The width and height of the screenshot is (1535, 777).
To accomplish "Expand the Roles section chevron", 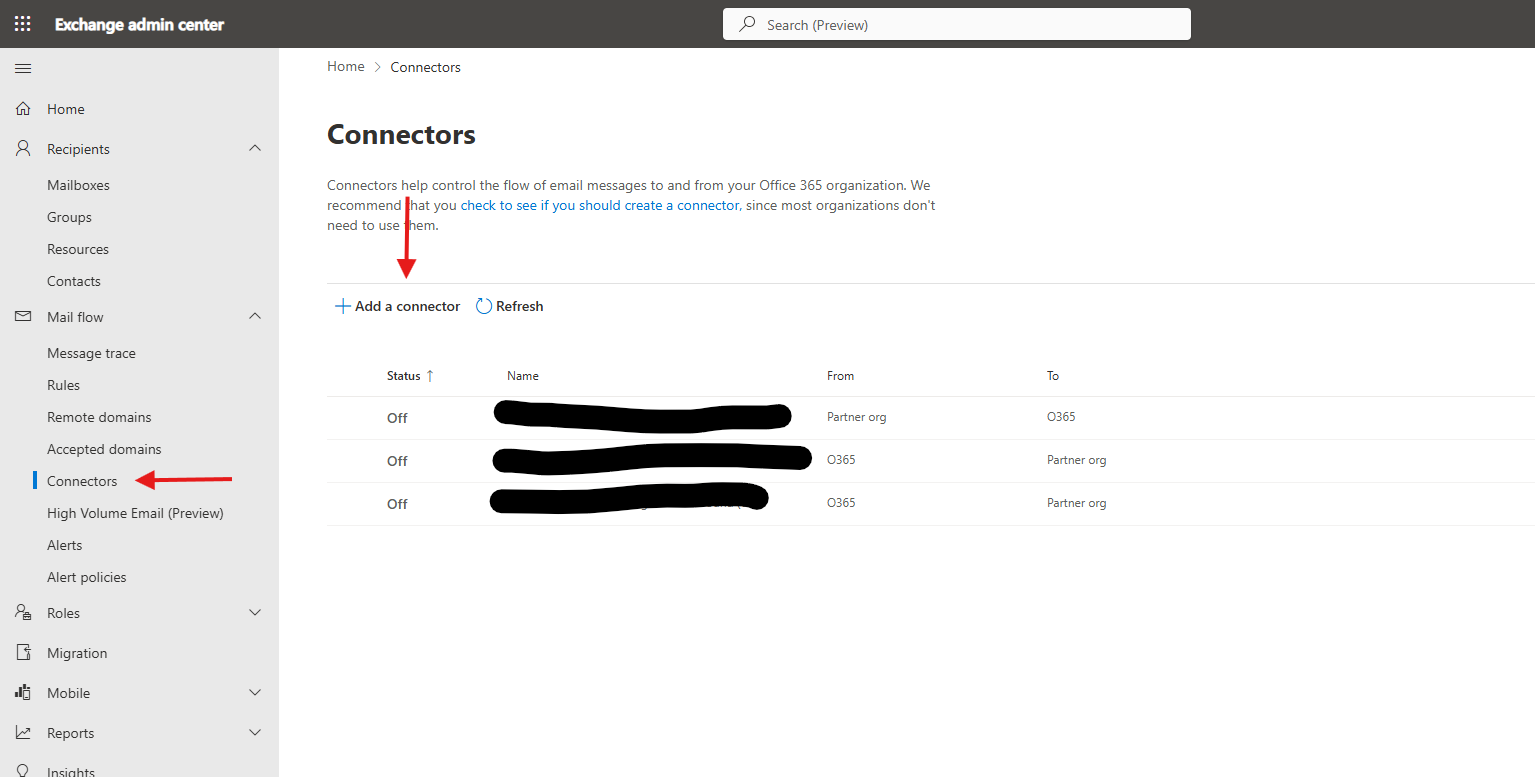I will [255, 613].
